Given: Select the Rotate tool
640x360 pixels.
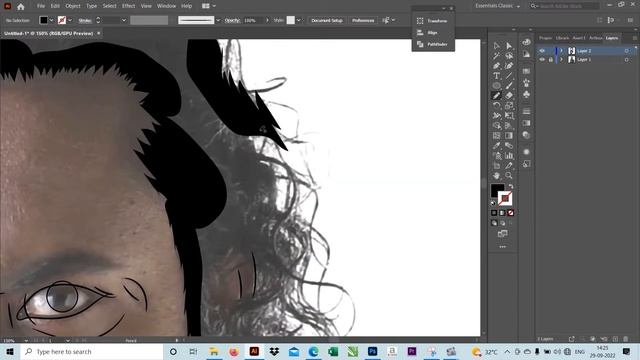Looking at the screenshot, I should click(496, 106).
